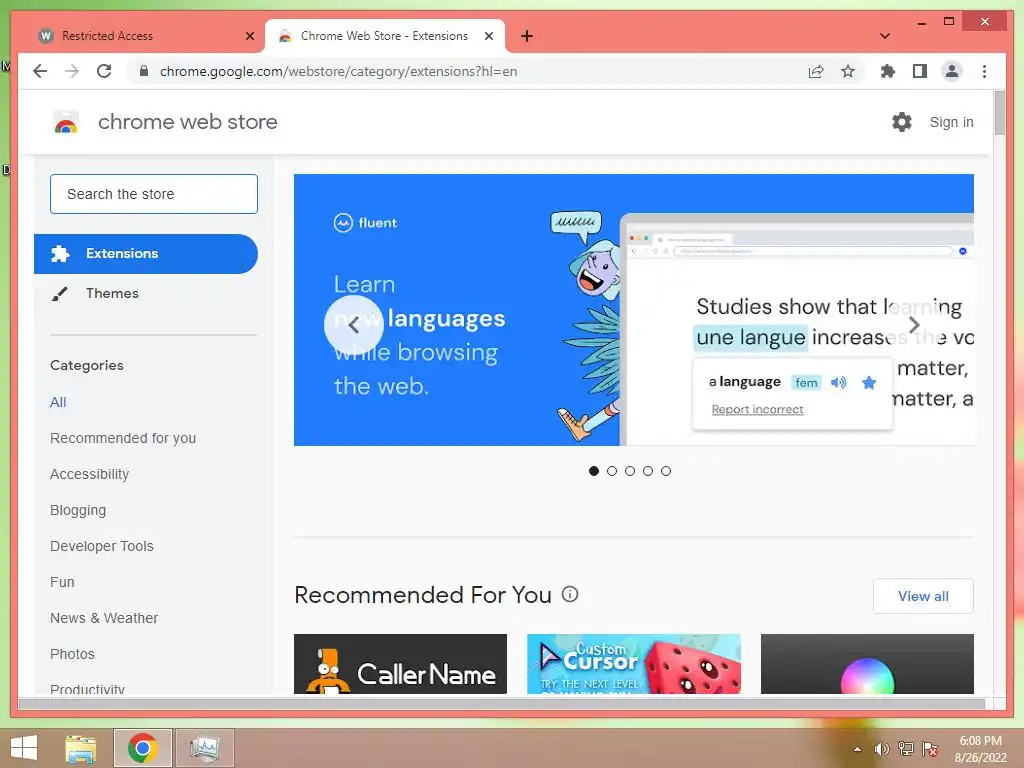Click the horizontal scrollbar at window bottom
This screenshot has width=1024, height=768.
[502, 703]
